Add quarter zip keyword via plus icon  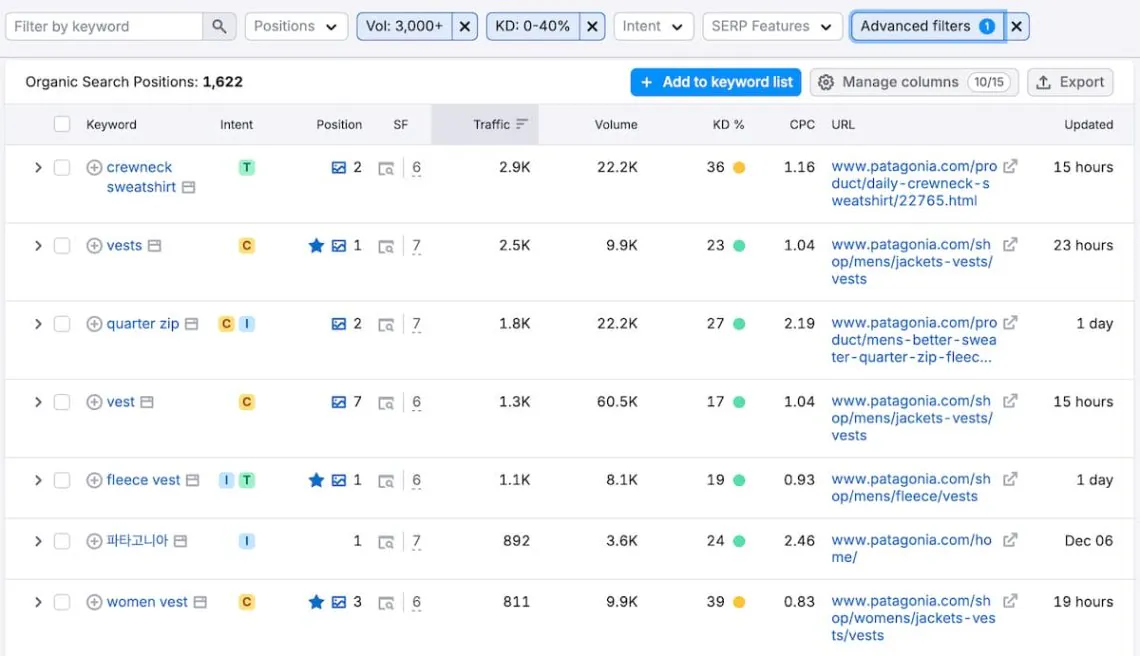point(94,324)
